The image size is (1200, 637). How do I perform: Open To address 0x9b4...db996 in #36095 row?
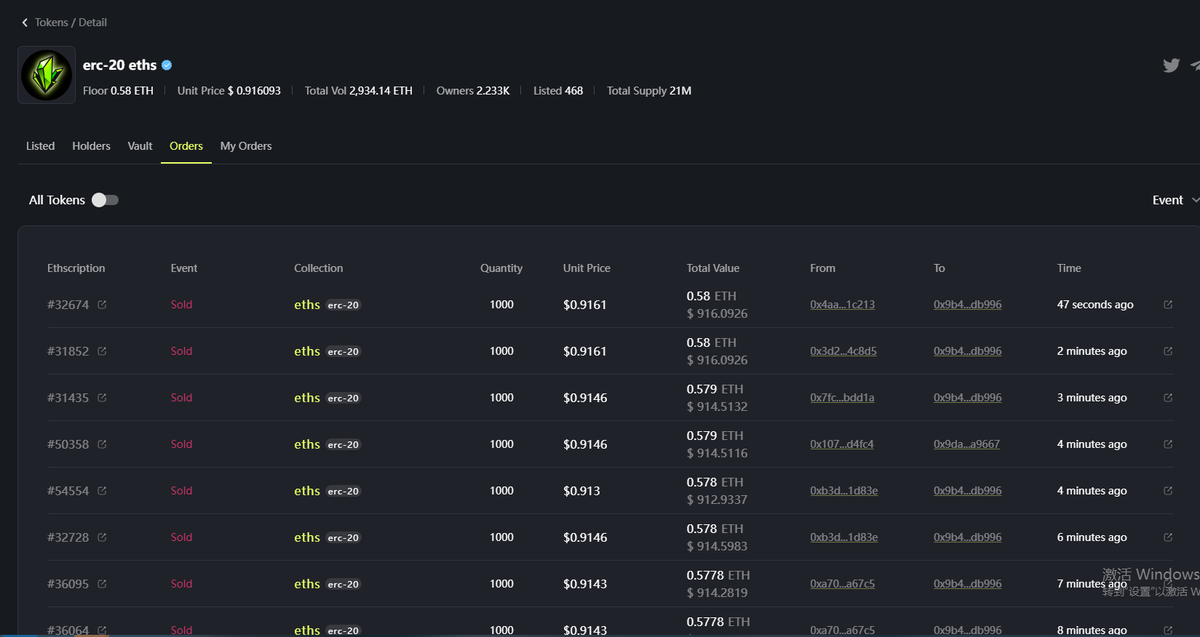(x=968, y=584)
